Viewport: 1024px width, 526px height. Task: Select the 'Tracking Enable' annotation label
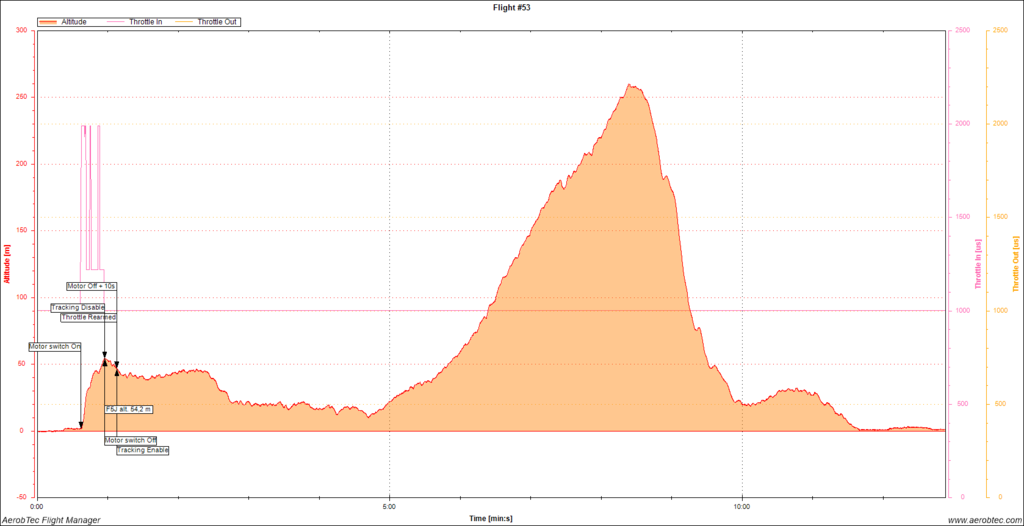[142, 450]
